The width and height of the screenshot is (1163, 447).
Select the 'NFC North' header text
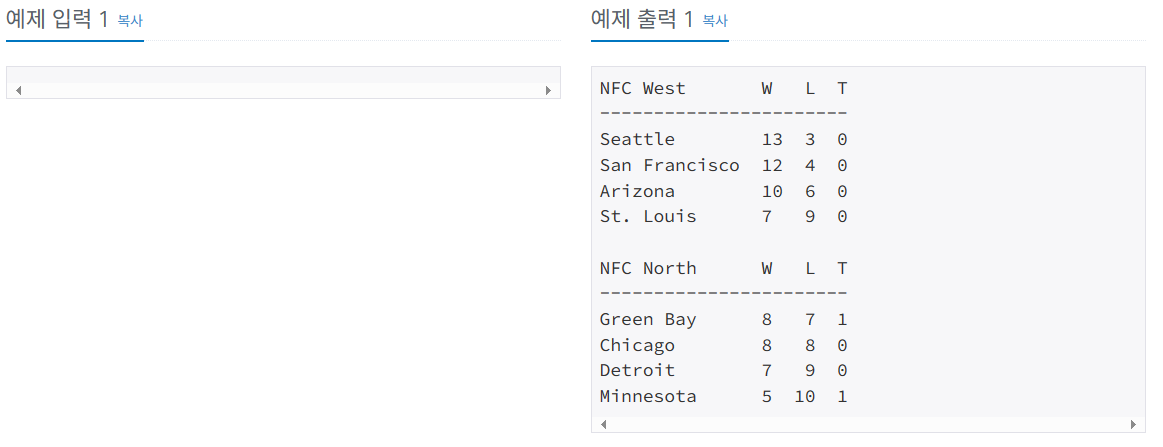click(648, 268)
